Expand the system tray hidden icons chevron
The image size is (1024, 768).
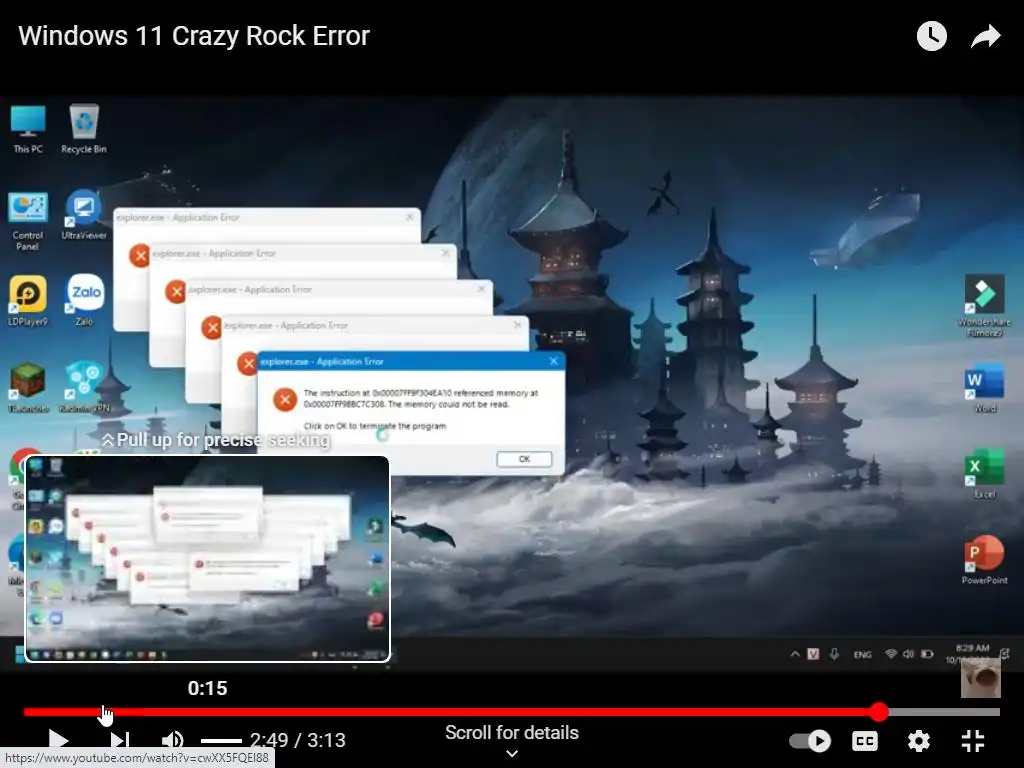795,654
